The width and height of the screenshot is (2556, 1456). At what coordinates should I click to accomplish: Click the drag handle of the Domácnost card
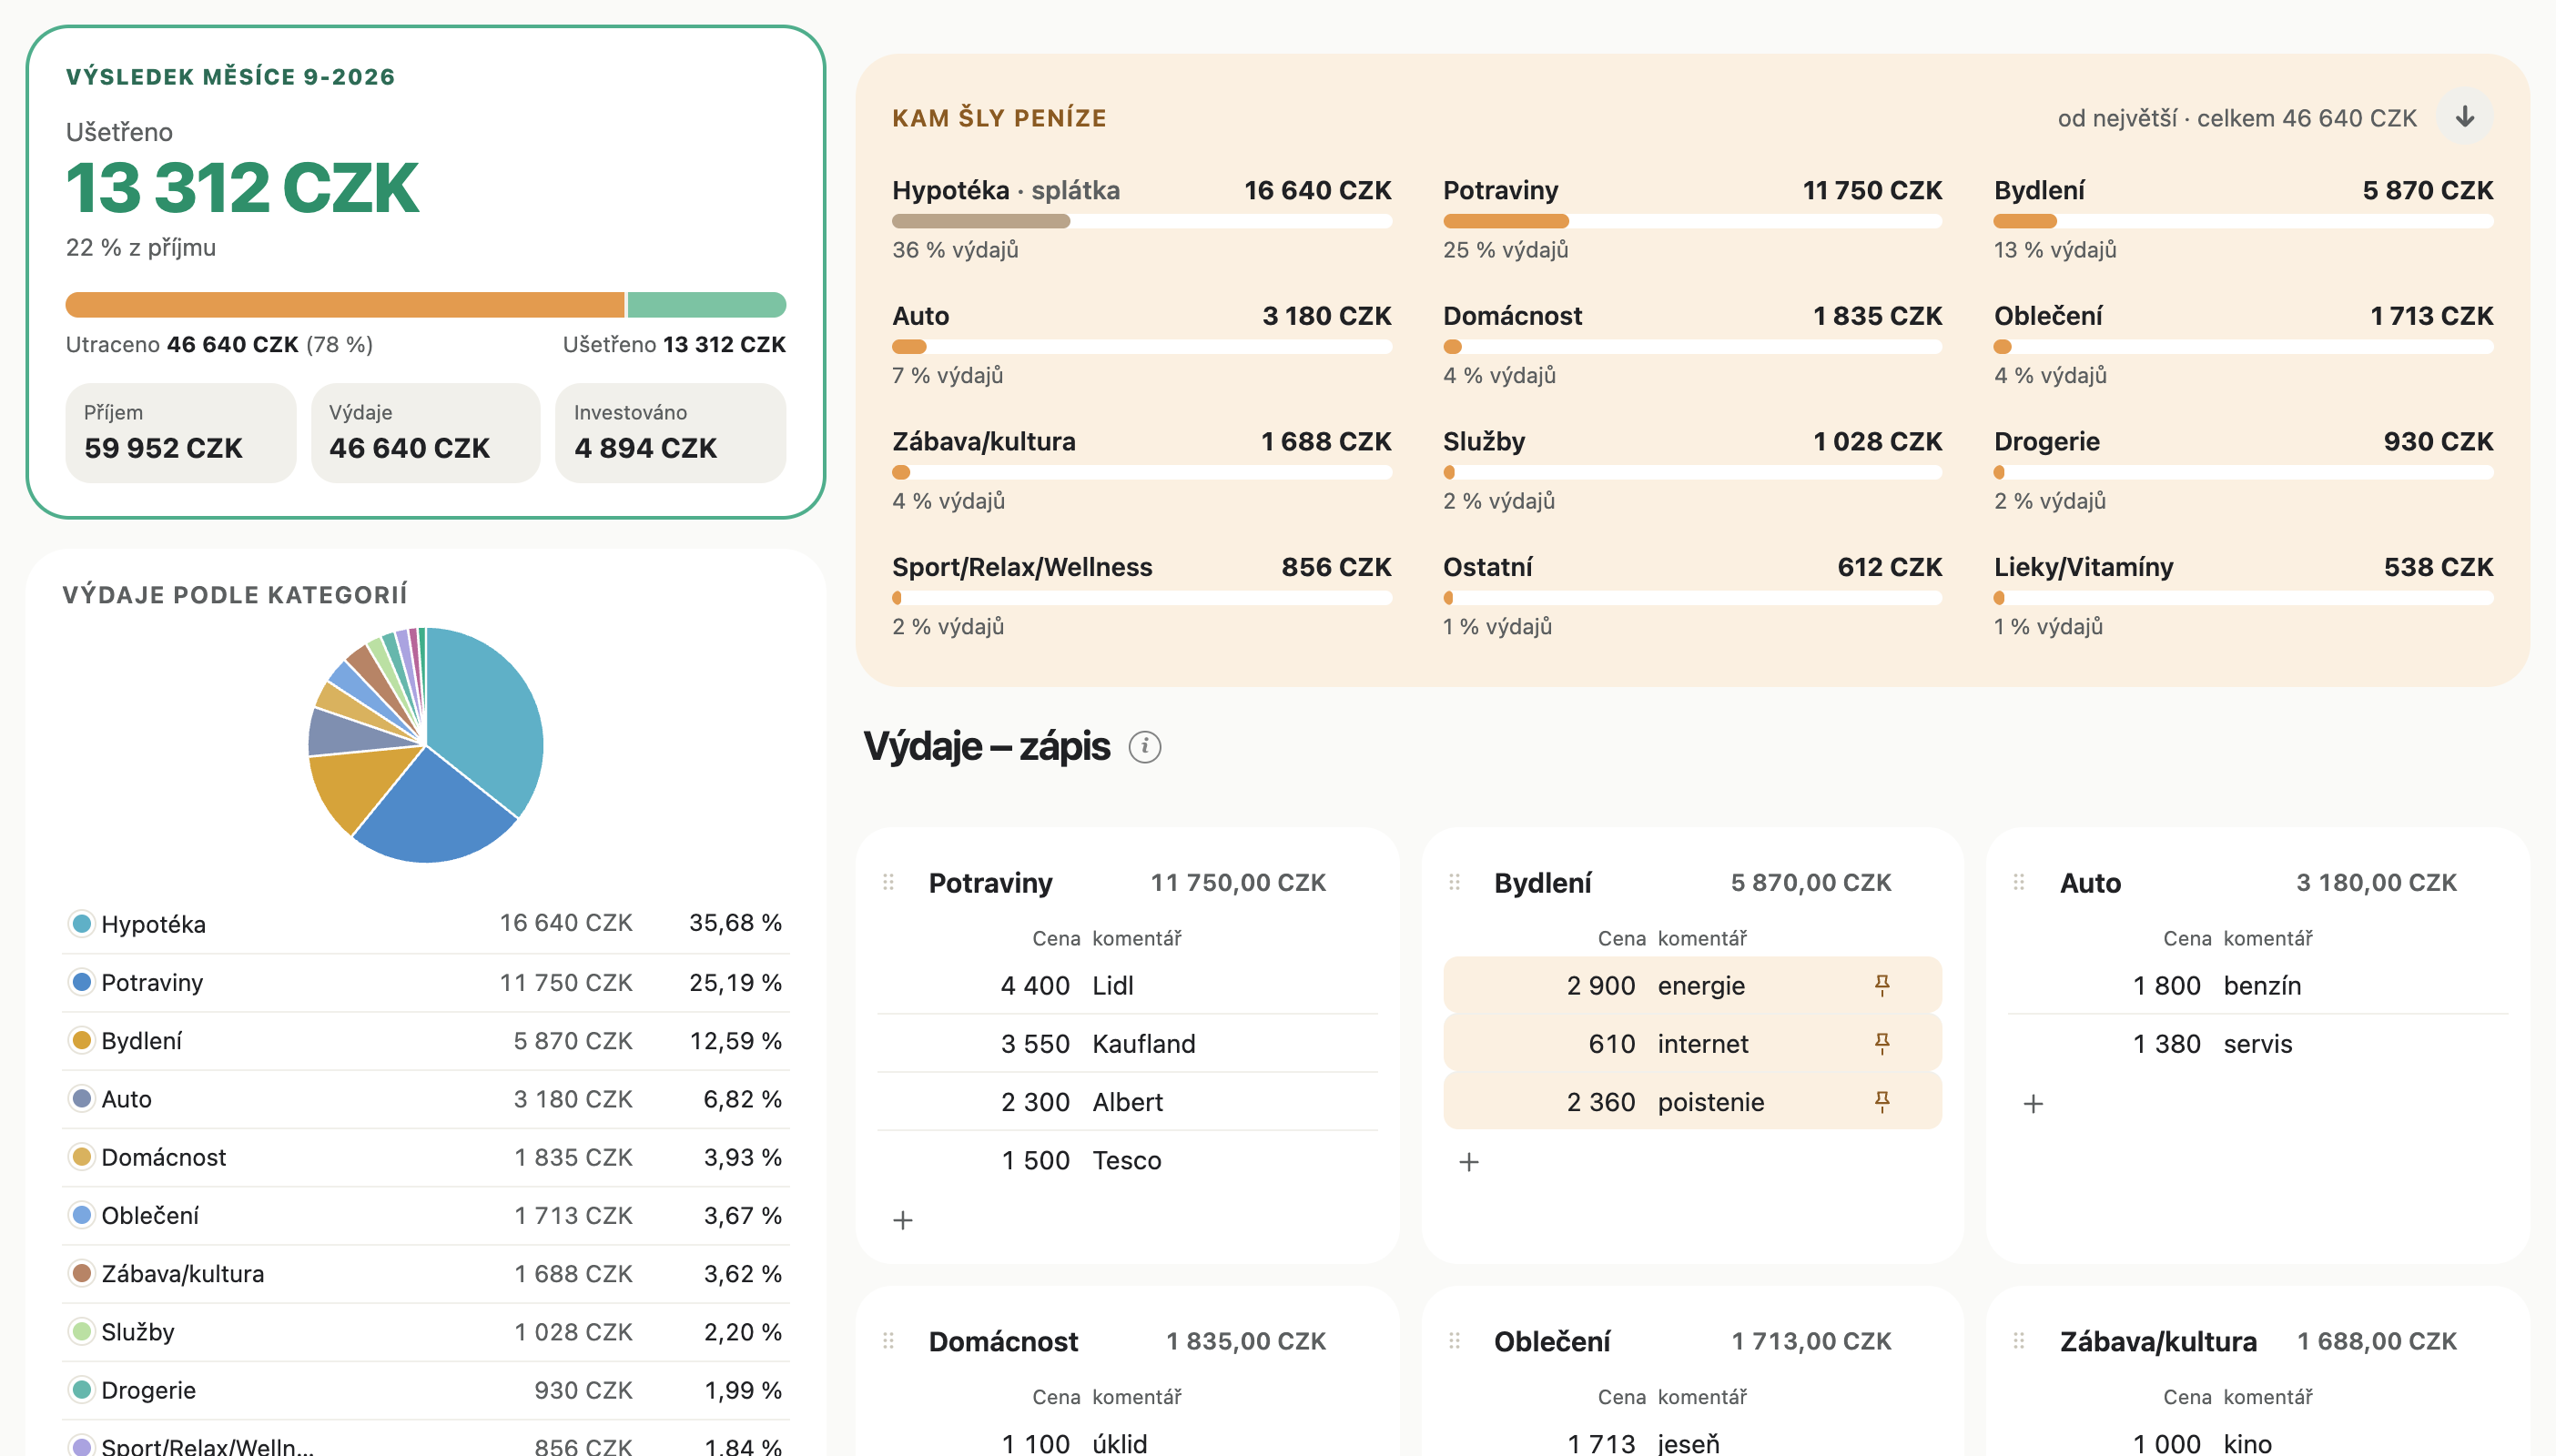tap(888, 1341)
